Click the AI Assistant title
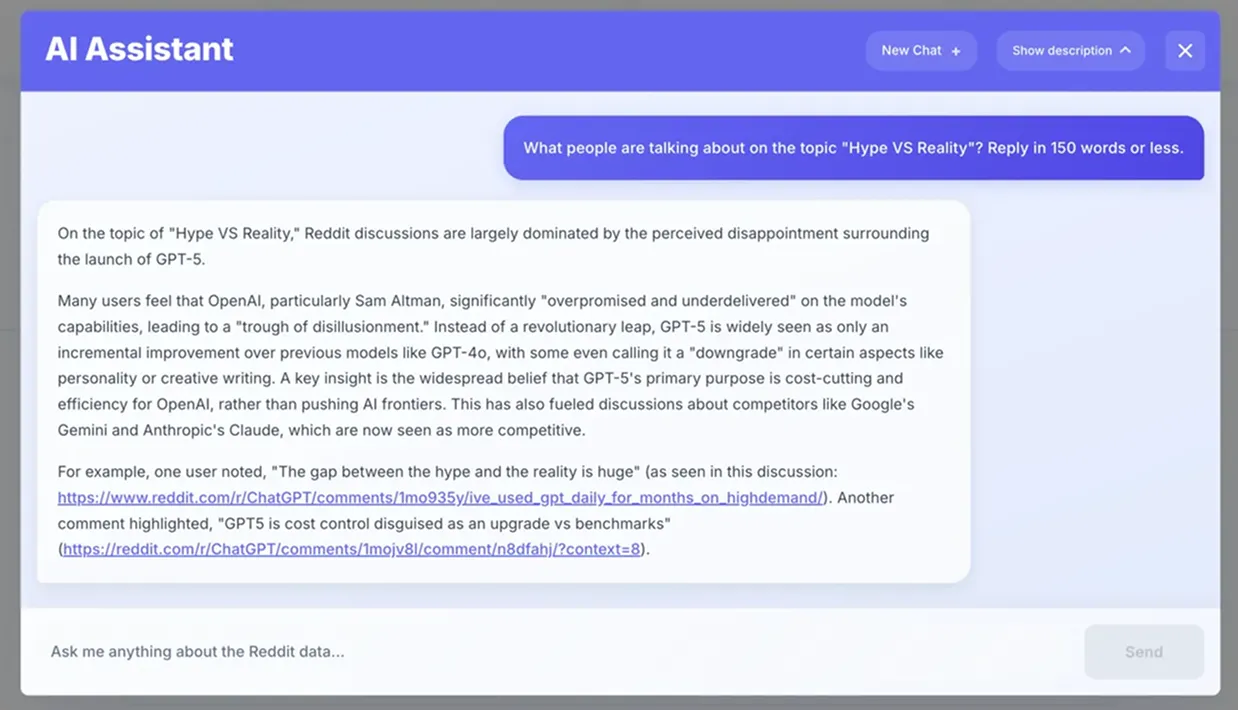The image size is (1238, 710). coord(139,49)
